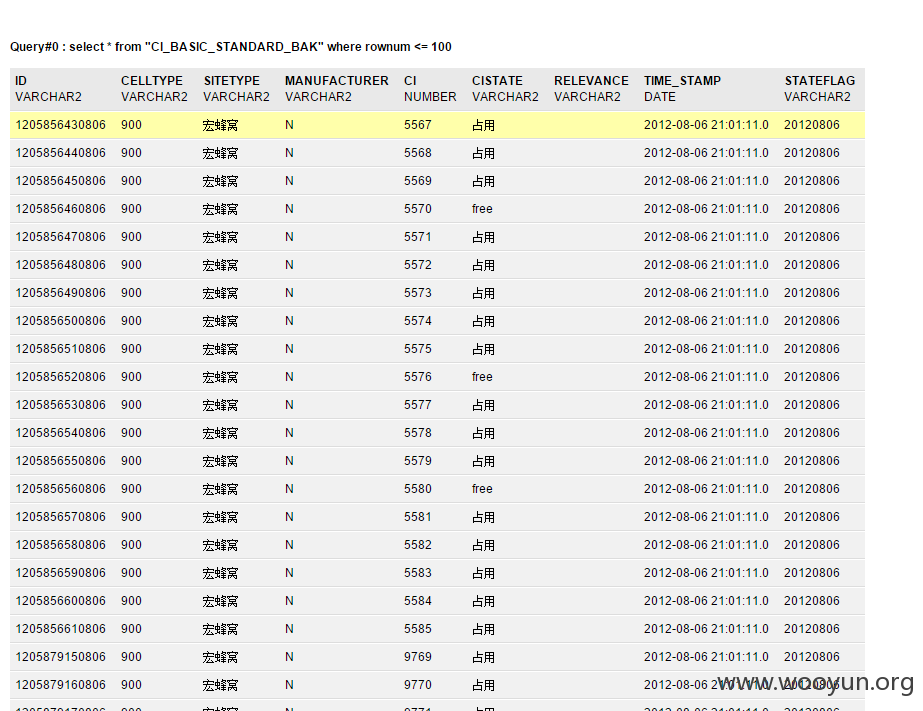This screenshot has width=923, height=711.
Task: Select ID cell 1205856600806
Action: tap(61, 601)
